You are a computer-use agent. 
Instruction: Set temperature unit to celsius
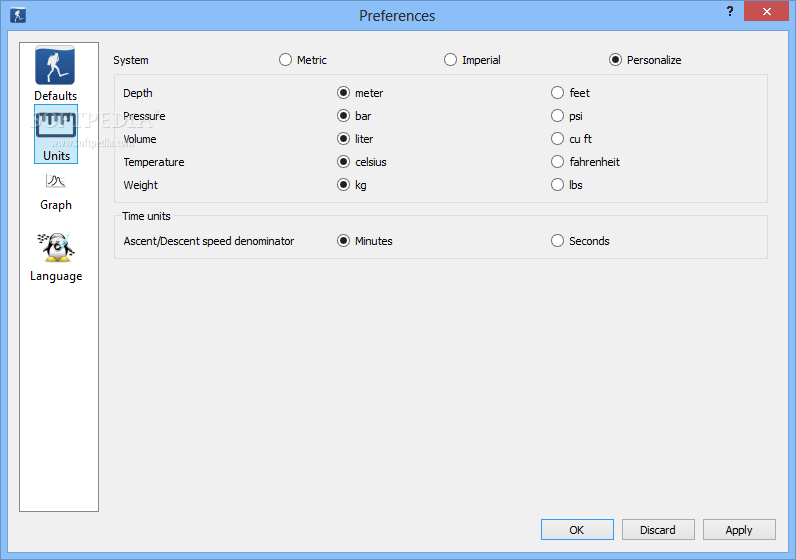click(362, 162)
